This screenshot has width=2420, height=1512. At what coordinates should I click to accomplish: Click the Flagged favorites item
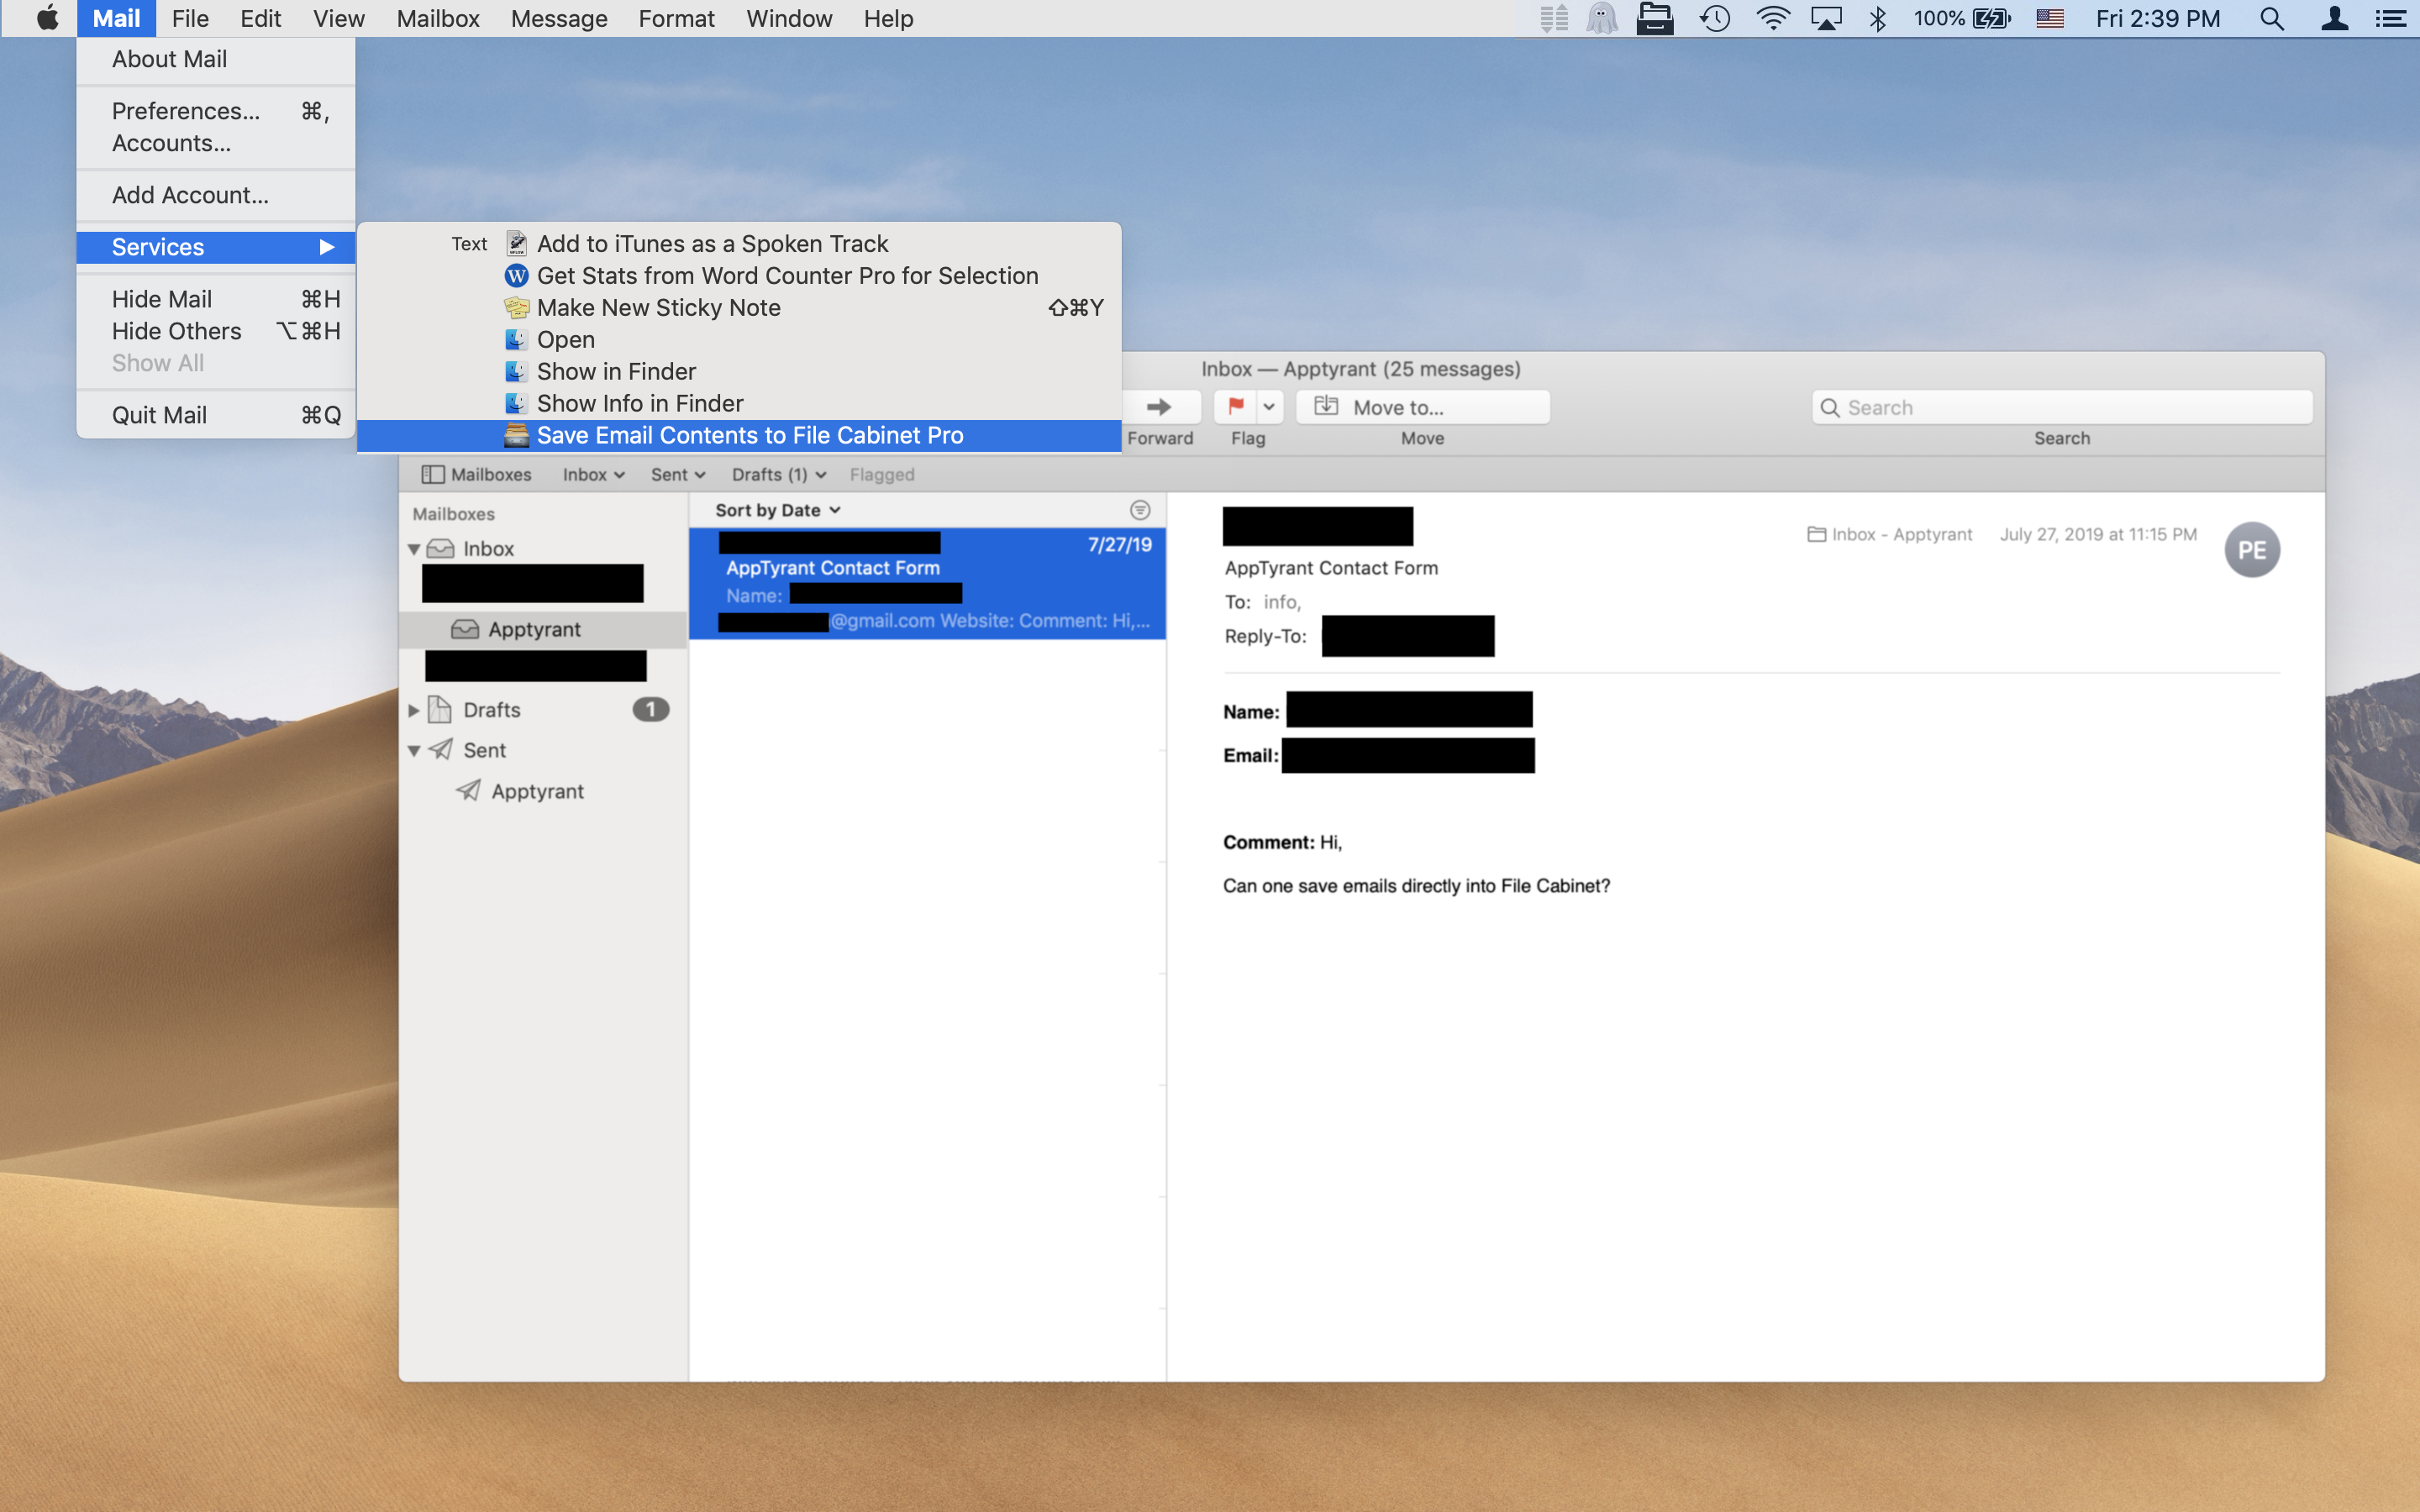(882, 474)
